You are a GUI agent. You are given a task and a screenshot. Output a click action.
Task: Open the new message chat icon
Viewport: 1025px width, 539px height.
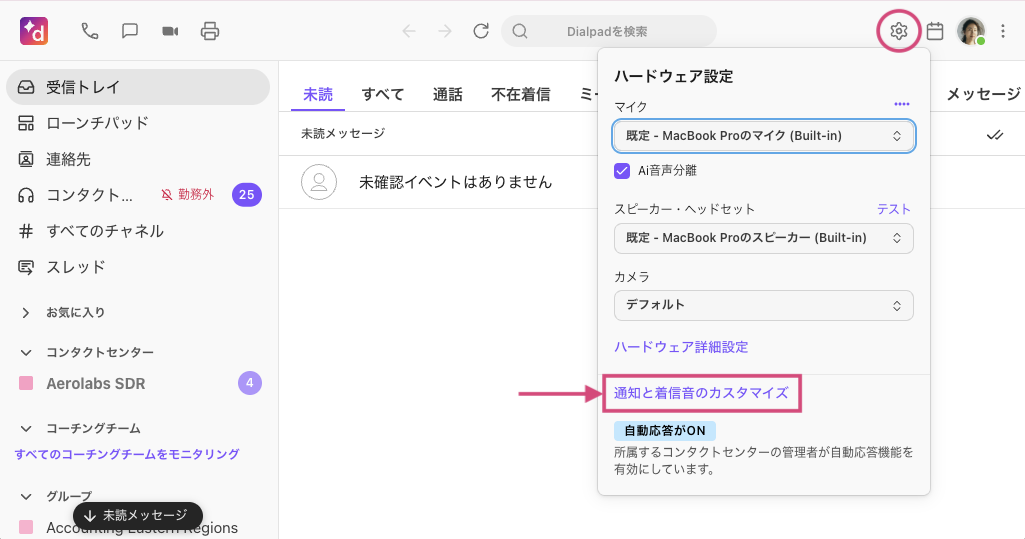pyautogui.click(x=130, y=31)
